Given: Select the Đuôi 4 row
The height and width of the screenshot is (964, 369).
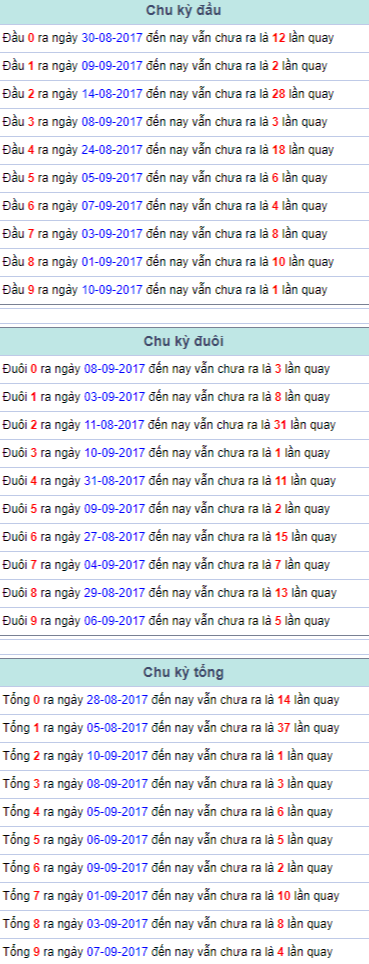Looking at the screenshot, I should tap(184, 481).
